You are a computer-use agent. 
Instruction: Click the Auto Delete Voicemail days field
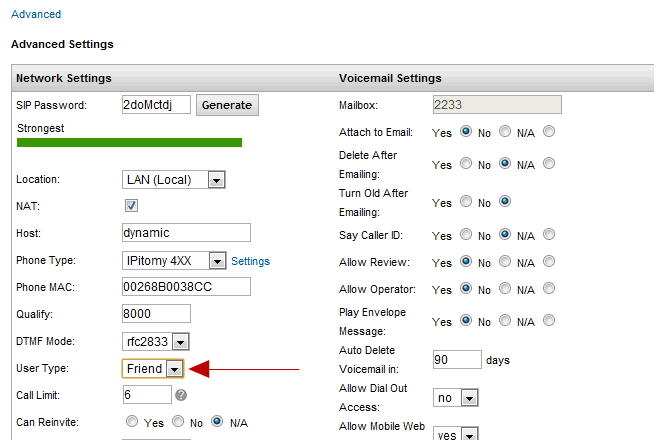[457, 359]
